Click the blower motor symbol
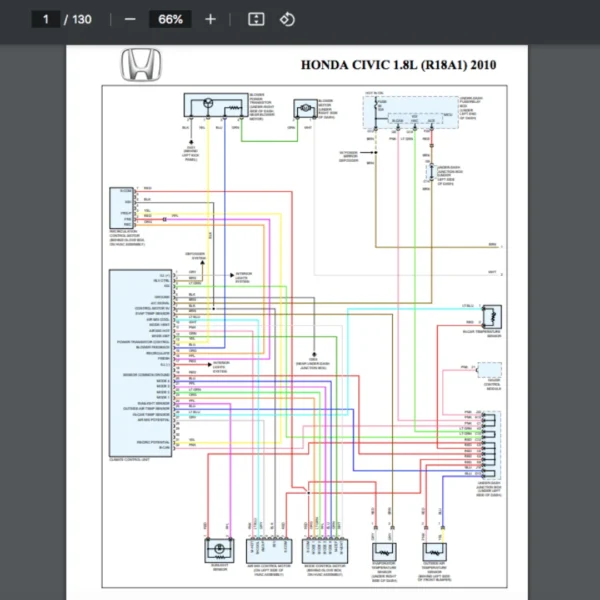The image size is (600, 600). tap(301, 107)
